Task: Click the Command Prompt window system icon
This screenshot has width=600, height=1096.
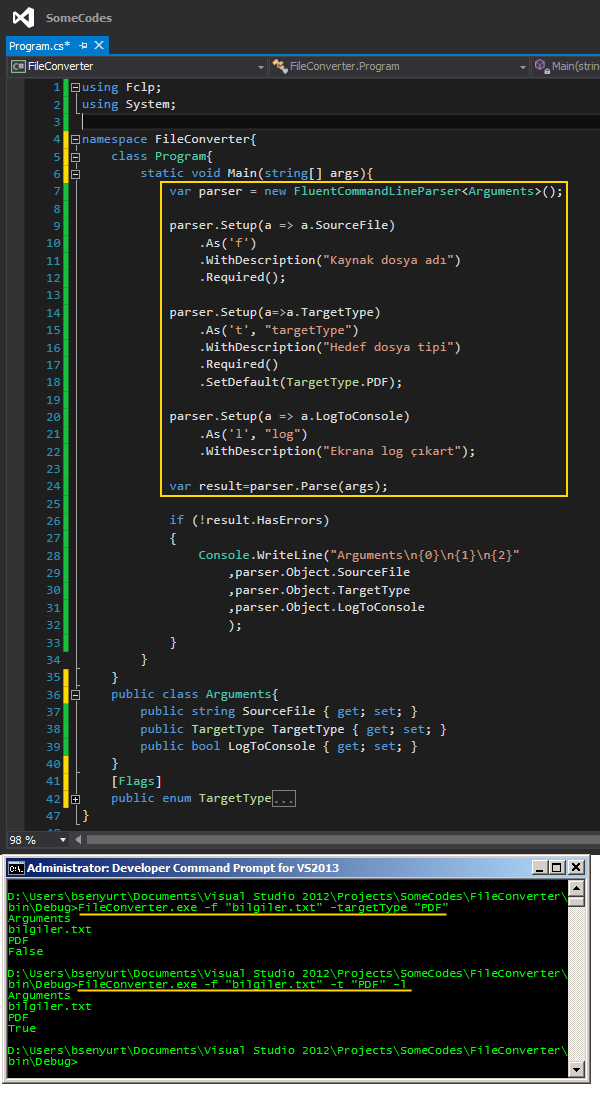Action: click(16, 868)
